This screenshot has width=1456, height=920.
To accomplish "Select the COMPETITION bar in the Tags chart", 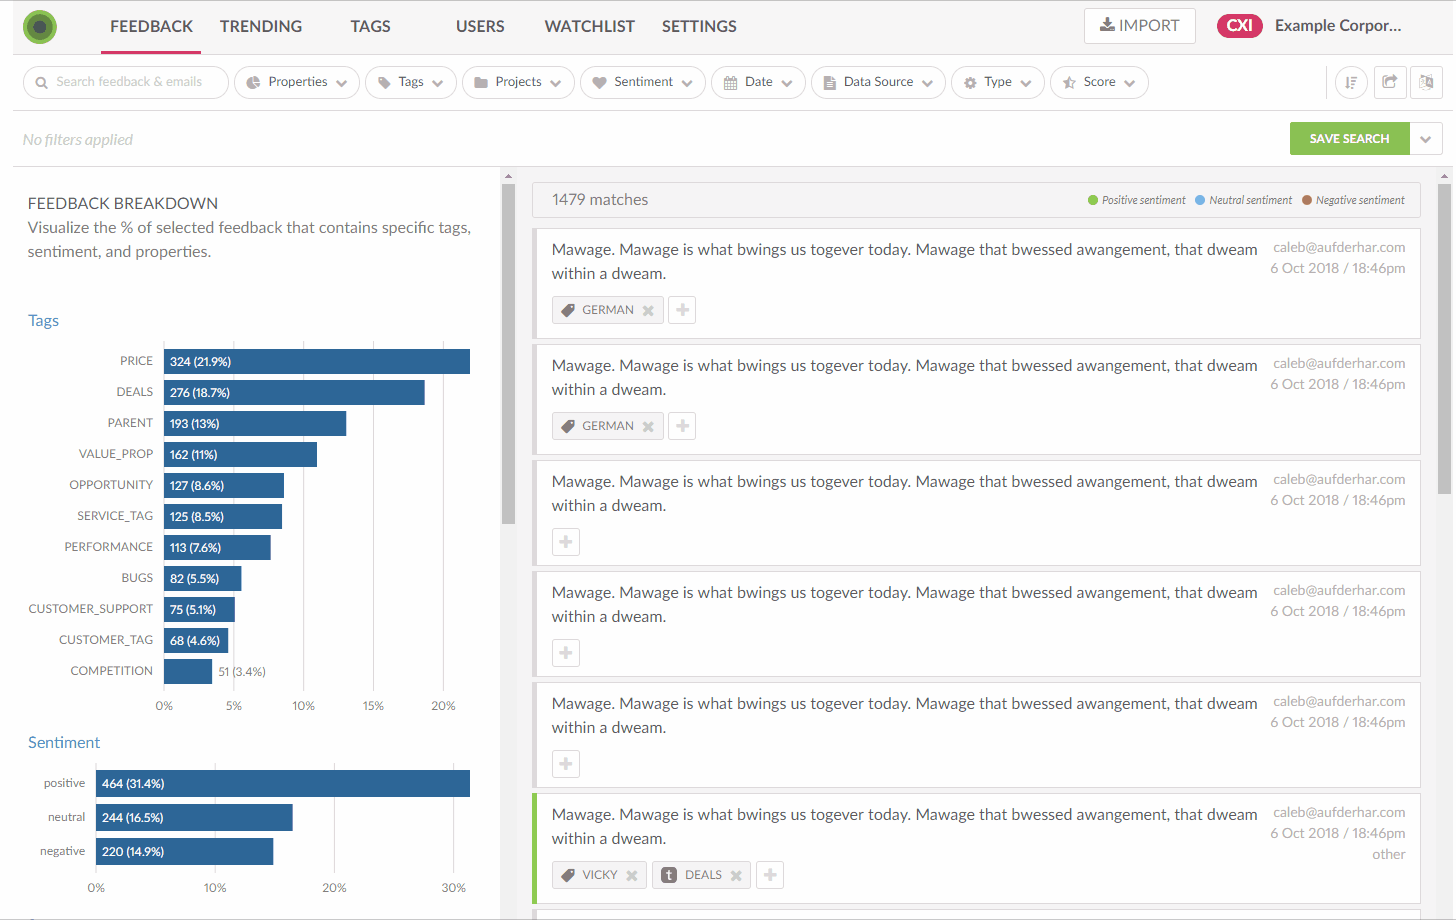I will coord(188,672).
